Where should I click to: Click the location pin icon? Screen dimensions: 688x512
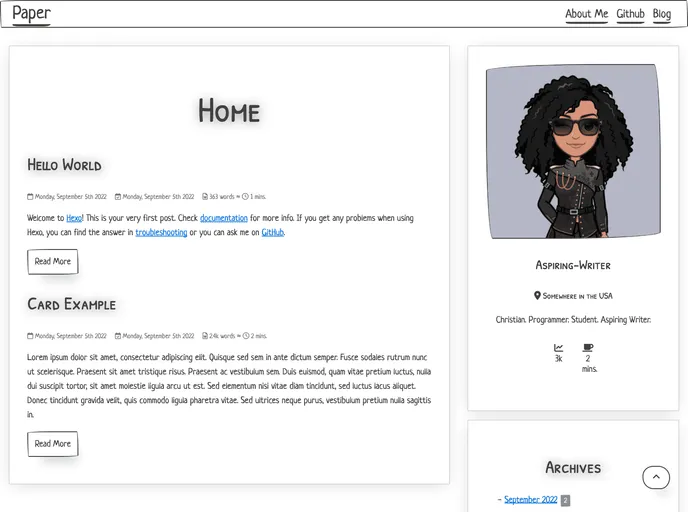click(x=537, y=296)
